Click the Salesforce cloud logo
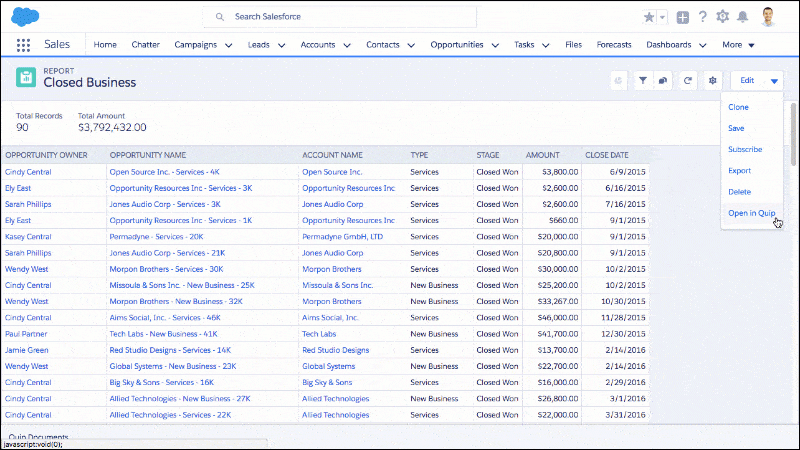Screen dimensions: 800x450 pyautogui.click(x=25, y=17)
